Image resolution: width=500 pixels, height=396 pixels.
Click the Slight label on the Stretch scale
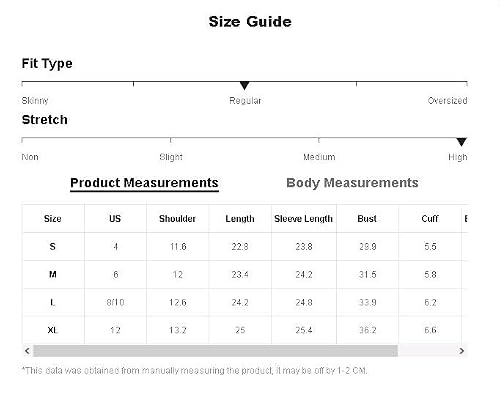tap(171, 157)
